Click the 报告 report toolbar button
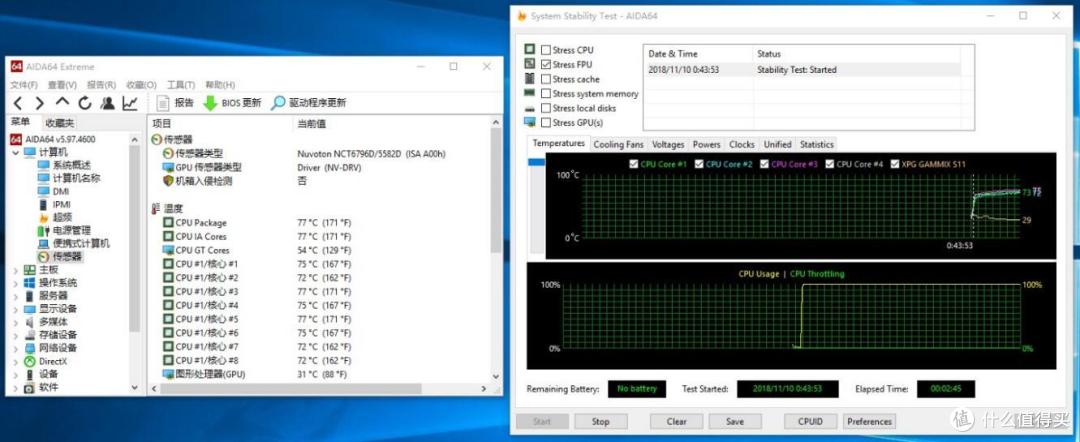 [x=175, y=103]
